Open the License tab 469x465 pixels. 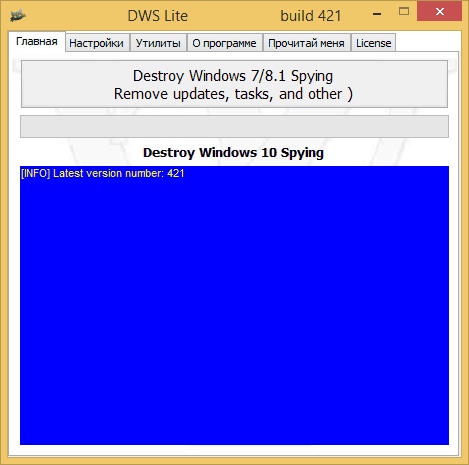pyautogui.click(x=373, y=43)
